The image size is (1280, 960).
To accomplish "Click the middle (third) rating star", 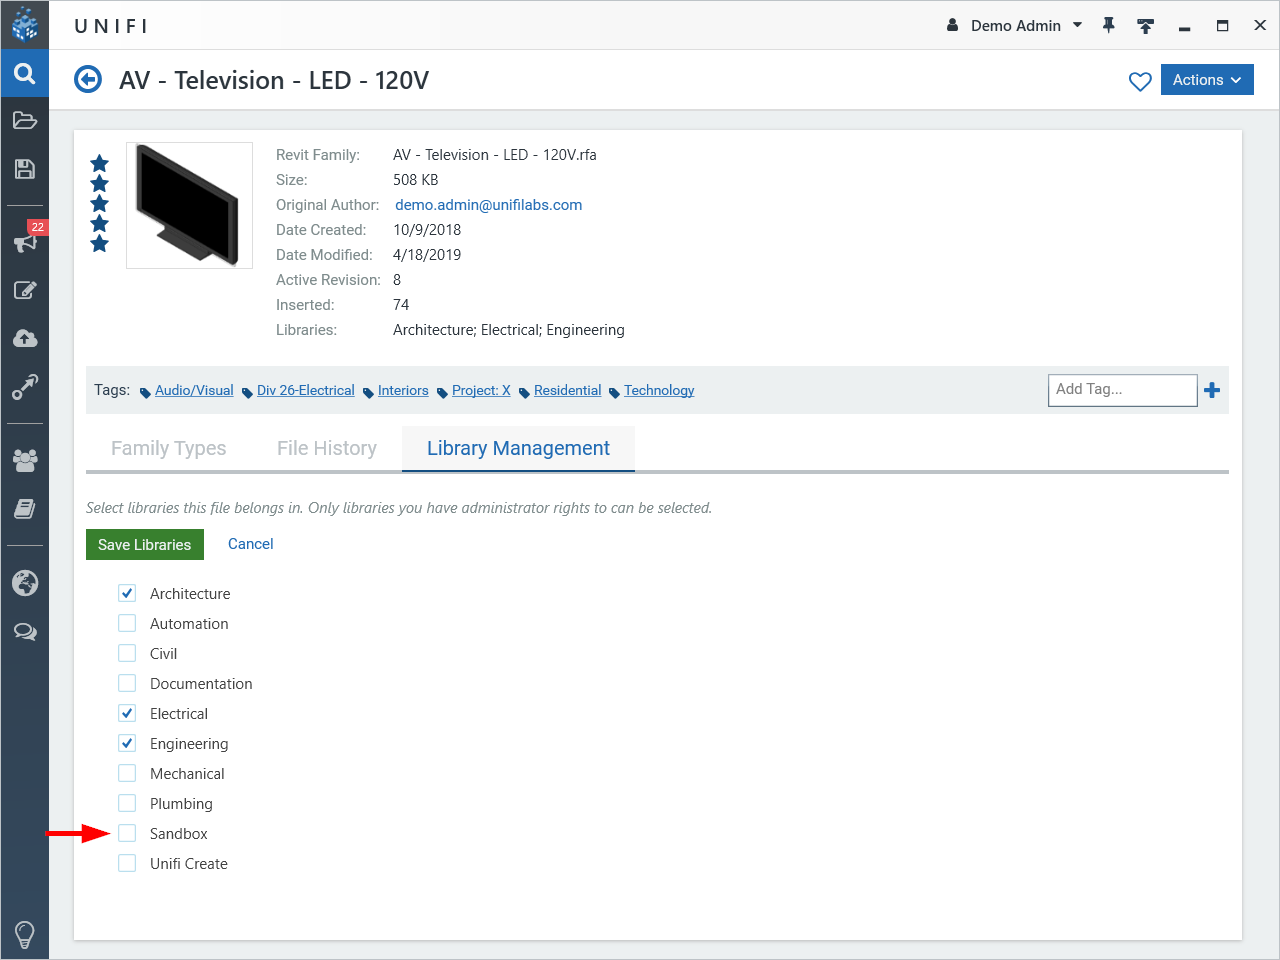I will click(99, 203).
